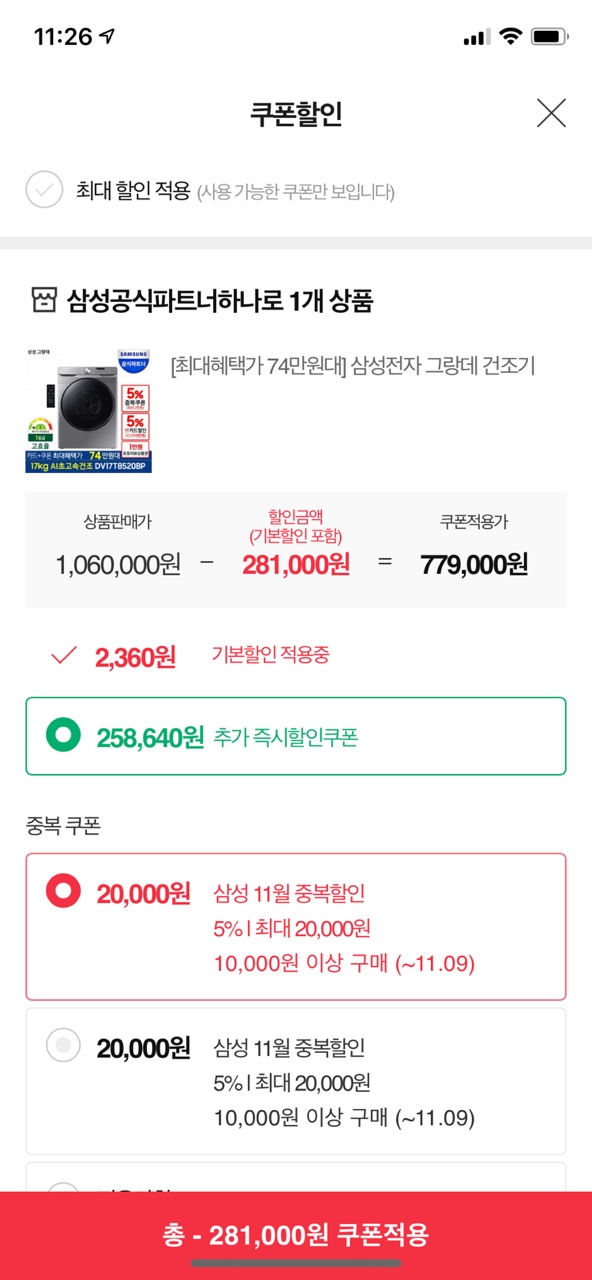Tap the 중복 쿠폰 section heading
The image size is (592, 1280).
[x=63, y=827]
